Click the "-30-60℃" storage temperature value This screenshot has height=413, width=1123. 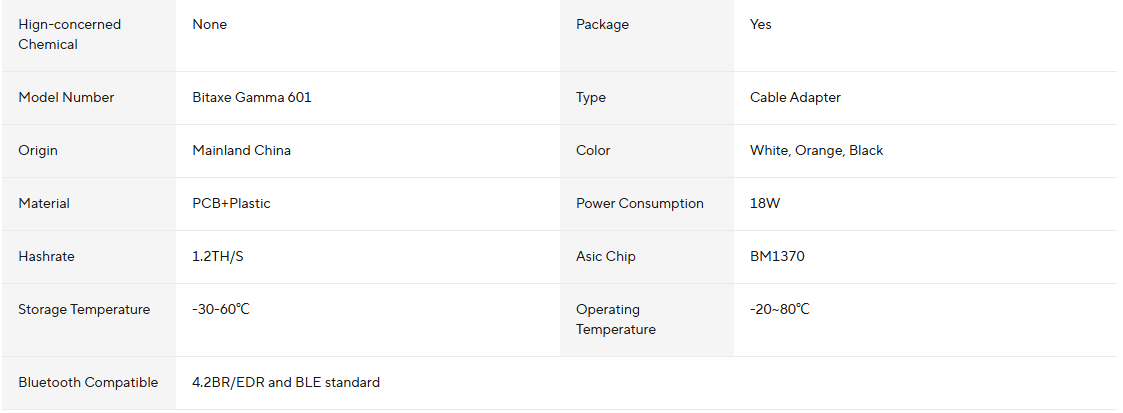coord(221,310)
